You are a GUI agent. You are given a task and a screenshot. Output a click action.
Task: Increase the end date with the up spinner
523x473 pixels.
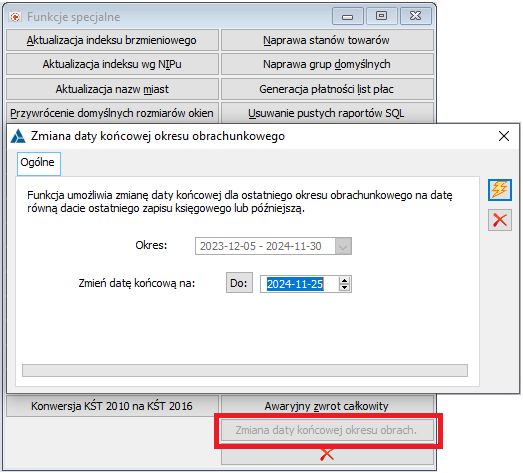coord(345,281)
